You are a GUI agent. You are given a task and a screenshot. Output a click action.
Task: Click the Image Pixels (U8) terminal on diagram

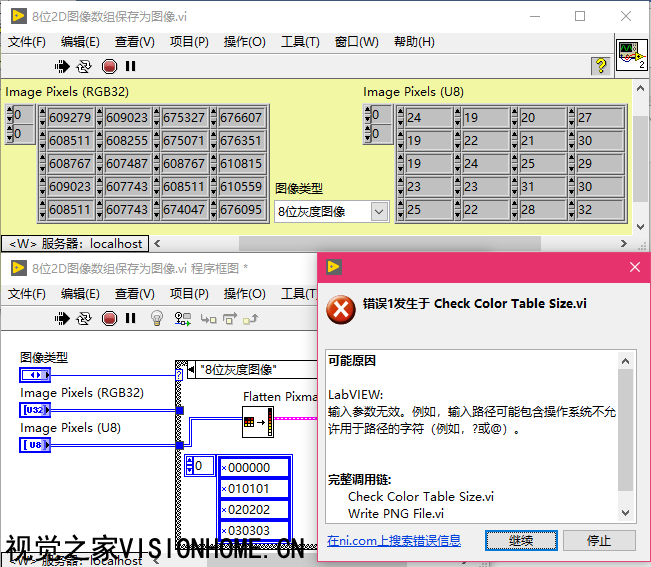pos(34,444)
